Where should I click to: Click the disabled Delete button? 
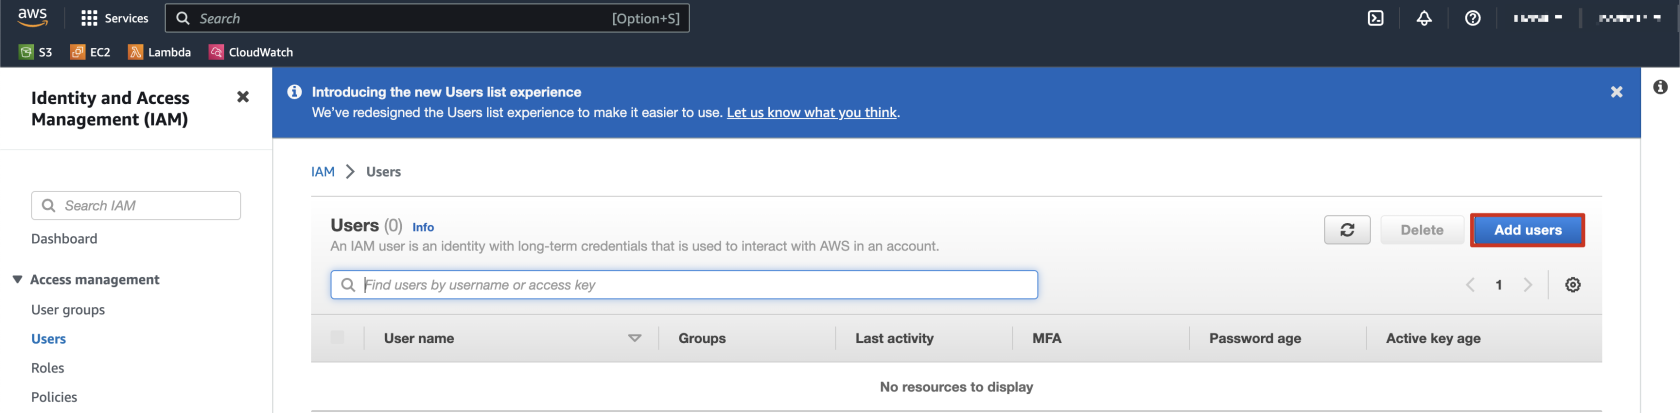1421,230
